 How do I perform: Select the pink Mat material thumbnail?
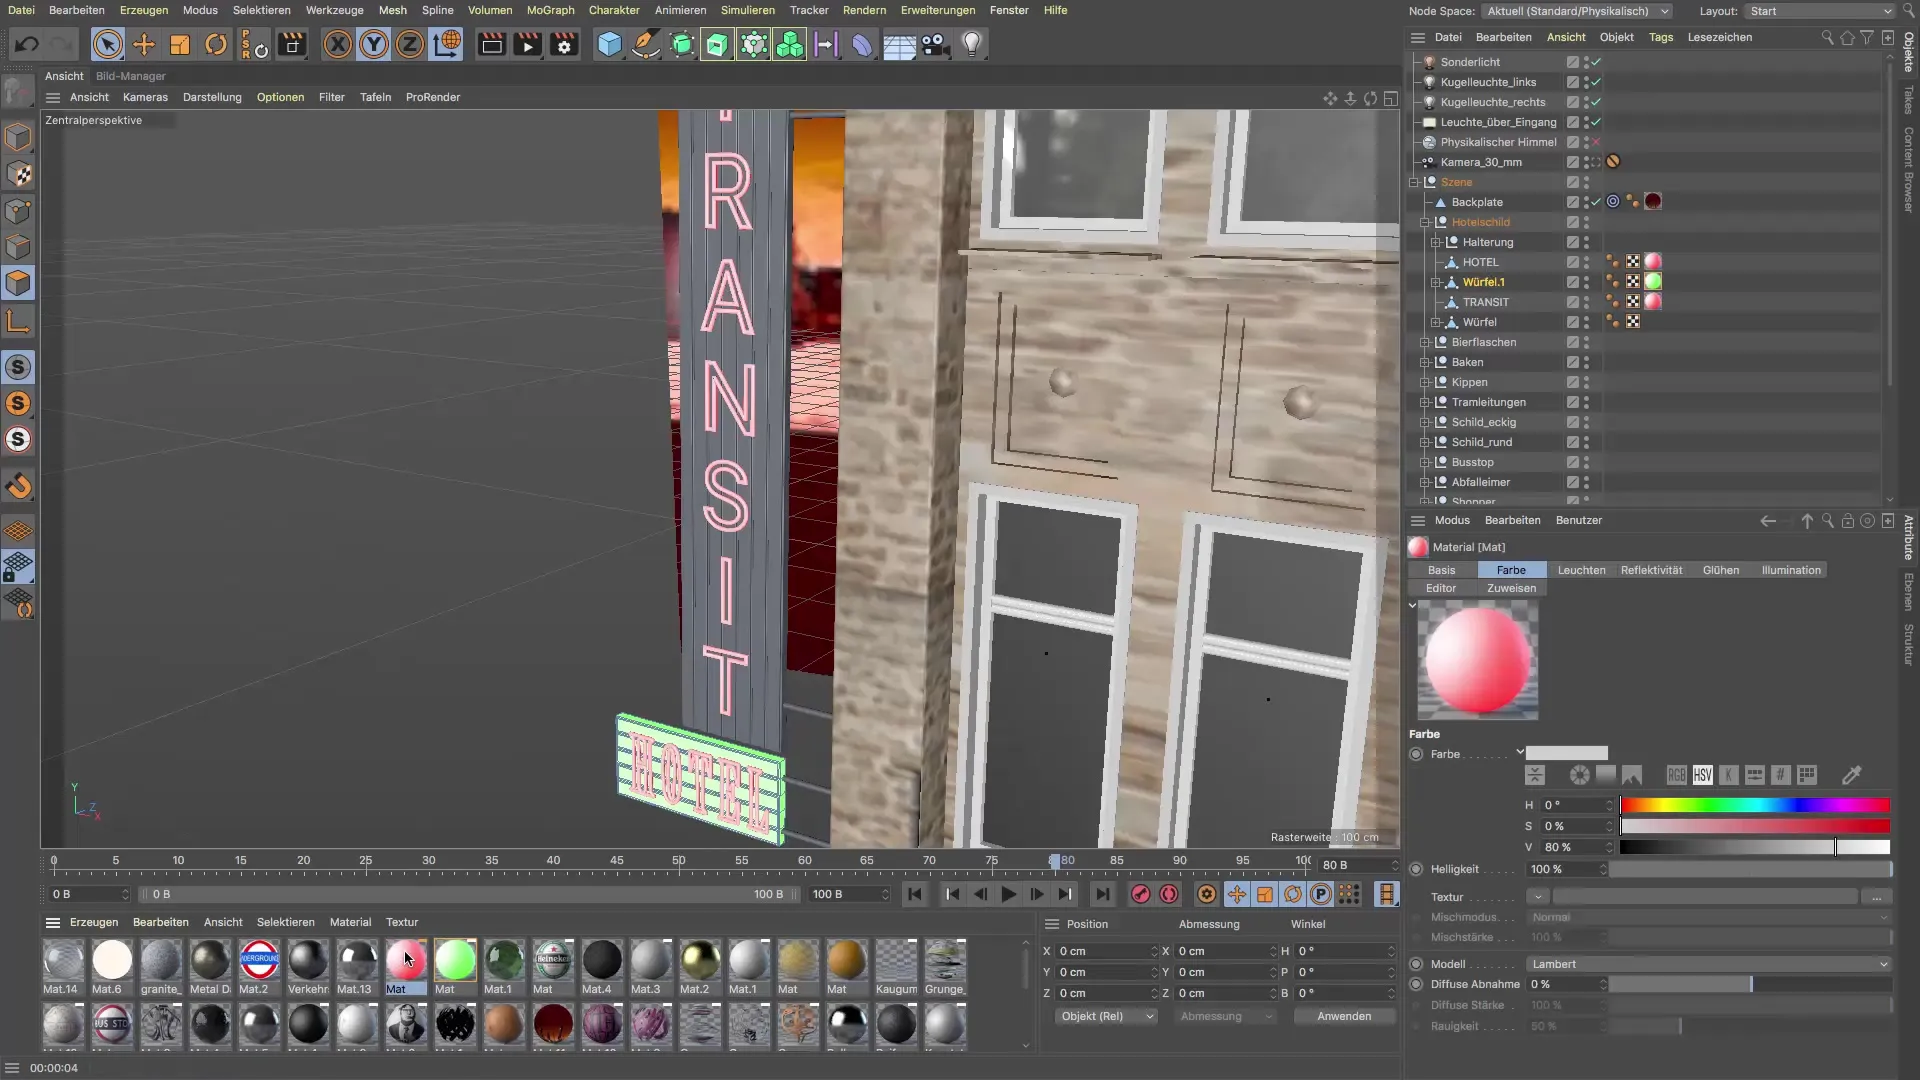click(406, 960)
